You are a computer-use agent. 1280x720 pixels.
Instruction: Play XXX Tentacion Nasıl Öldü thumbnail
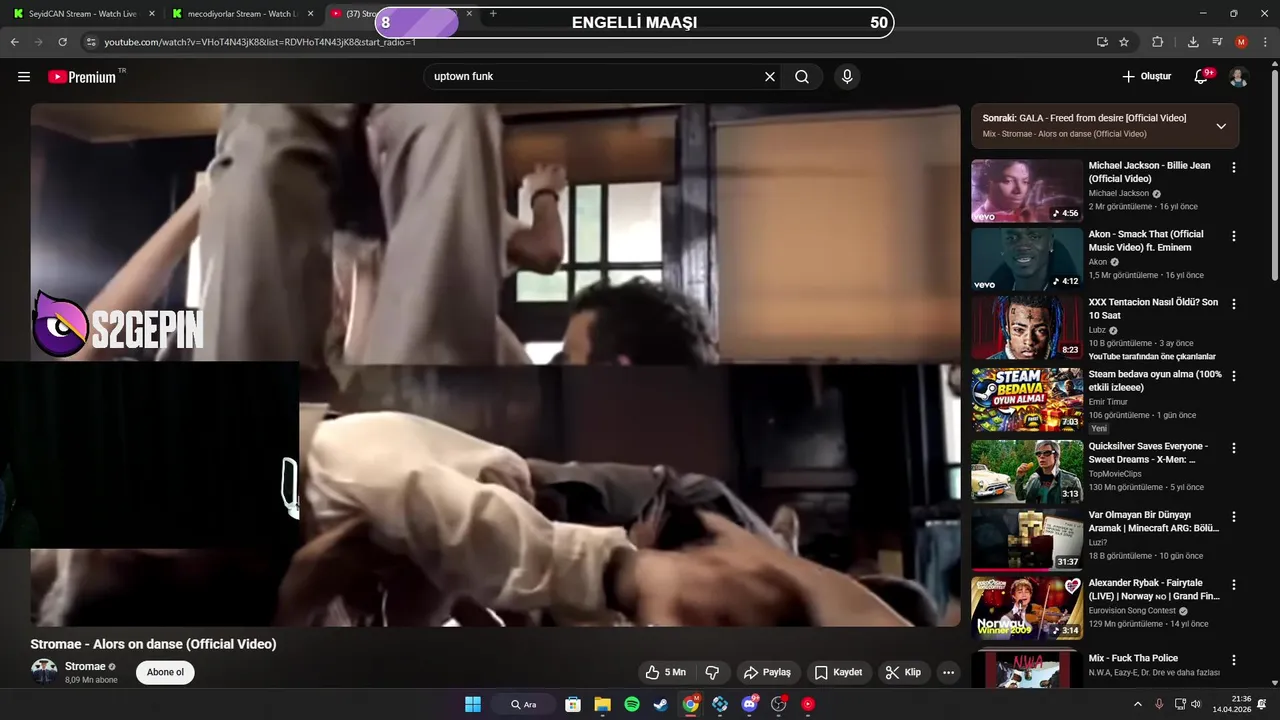1027,327
